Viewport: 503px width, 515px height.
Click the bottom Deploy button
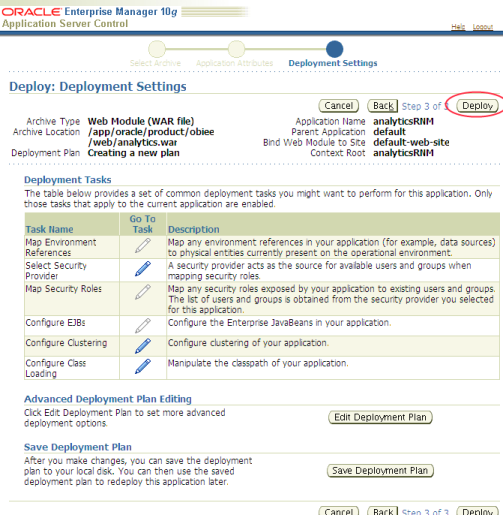coord(477,511)
